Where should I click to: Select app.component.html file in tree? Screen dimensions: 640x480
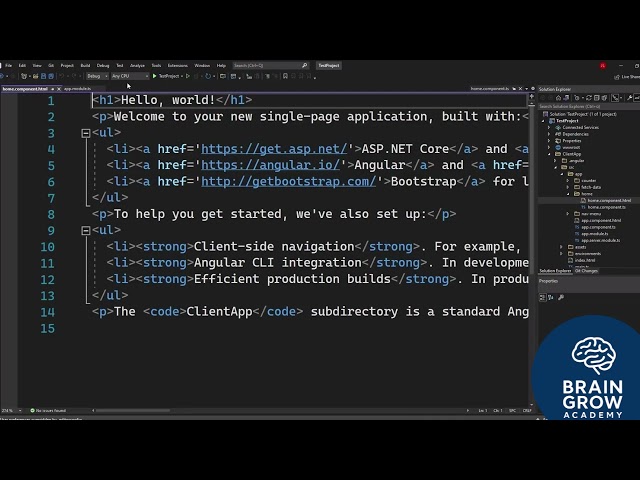pos(600,220)
